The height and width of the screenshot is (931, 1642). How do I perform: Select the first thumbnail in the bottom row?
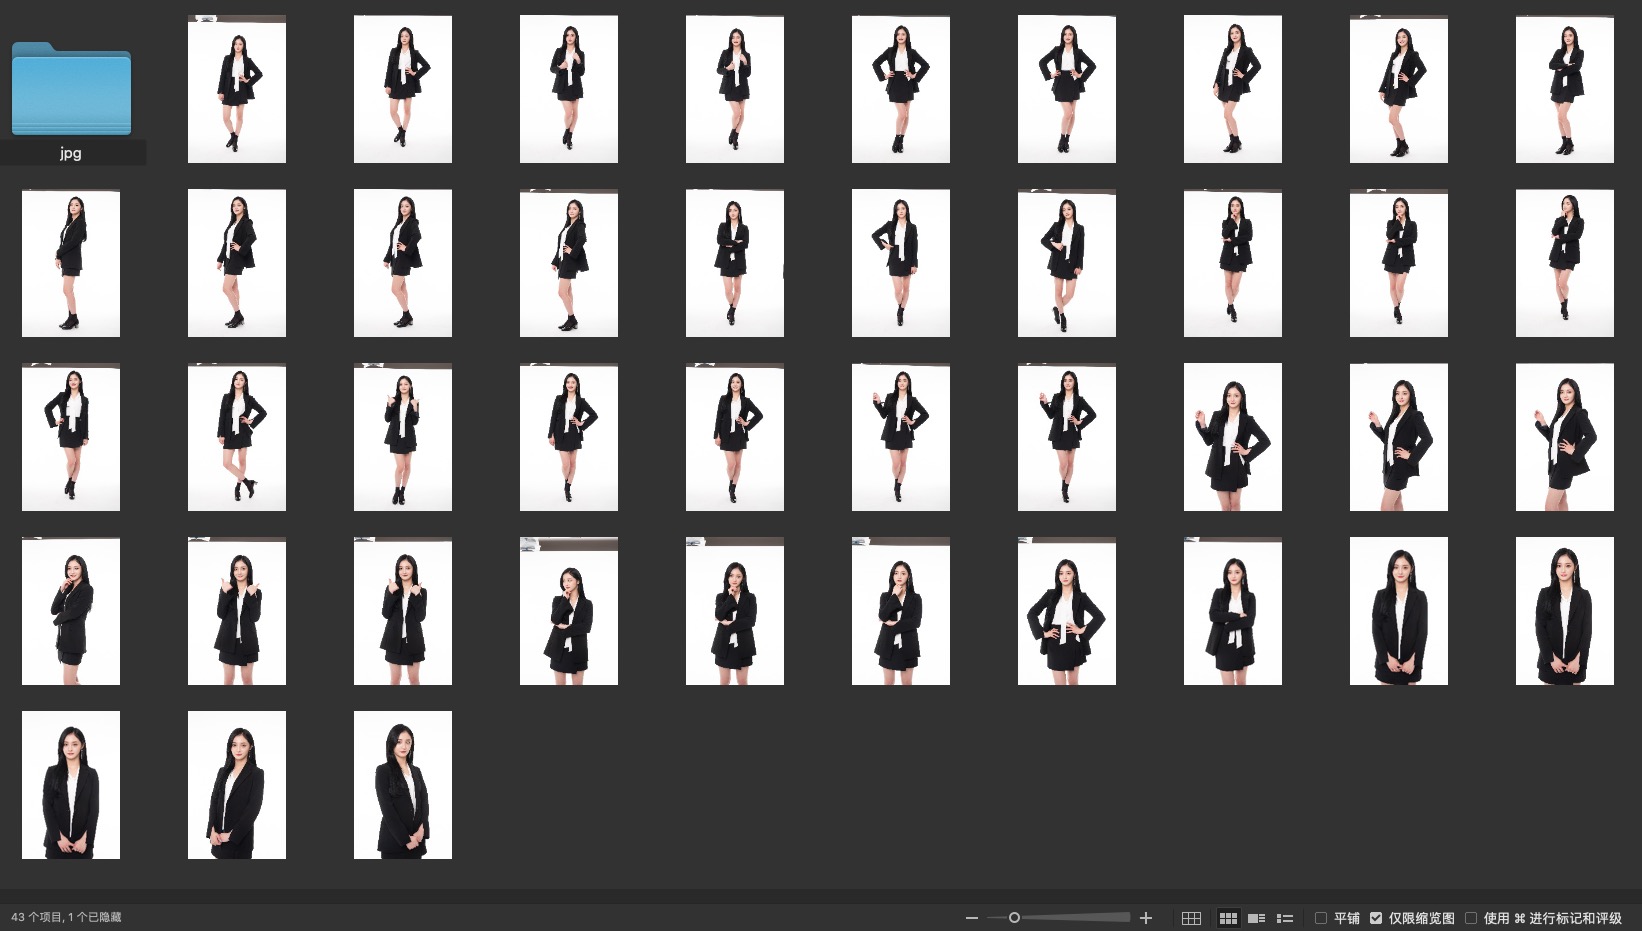coord(71,785)
